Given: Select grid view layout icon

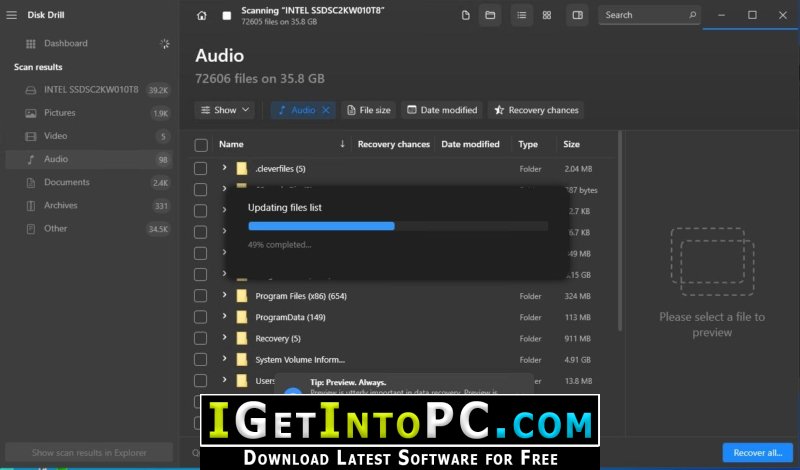Looking at the screenshot, I should coord(546,15).
